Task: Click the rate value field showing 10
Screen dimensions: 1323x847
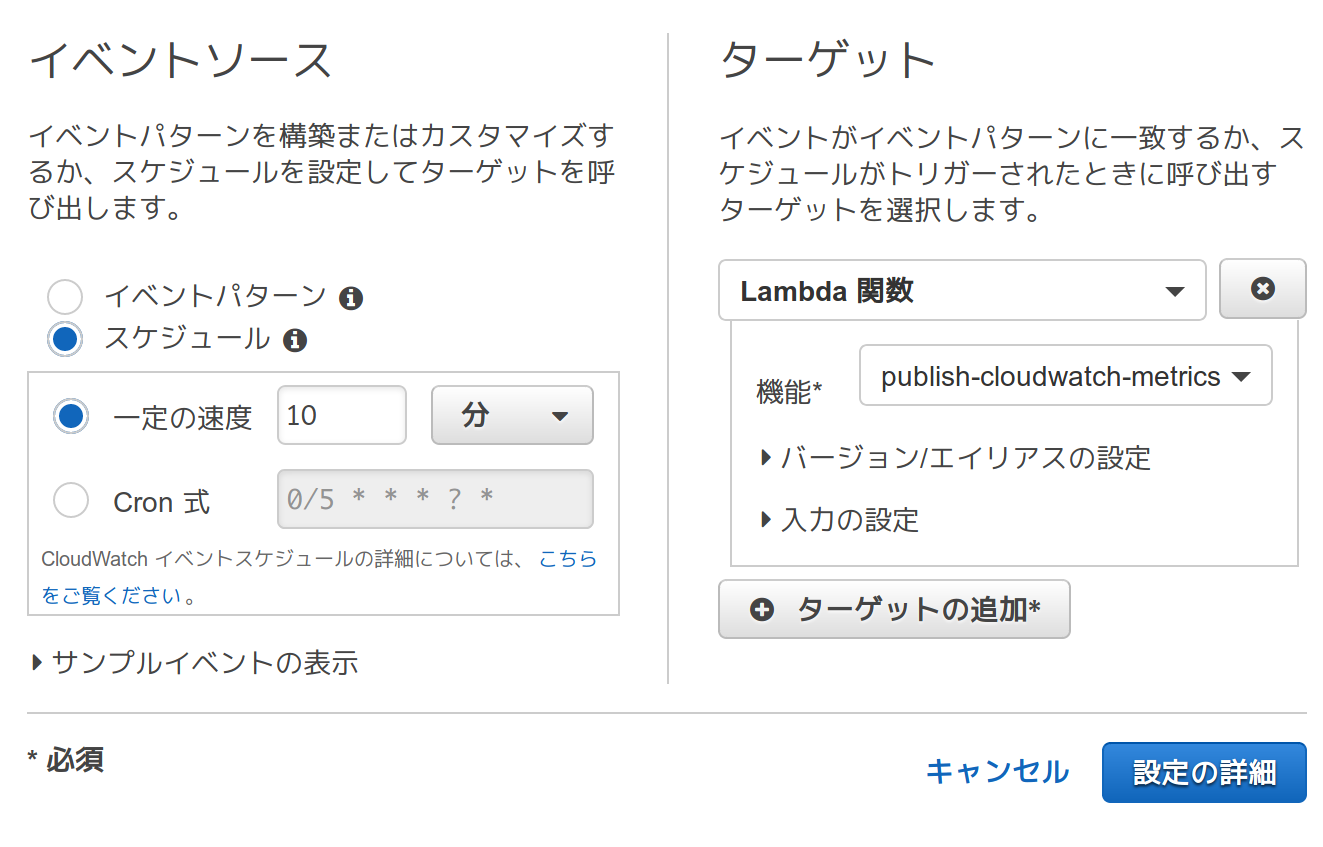Action: click(341, 415)
